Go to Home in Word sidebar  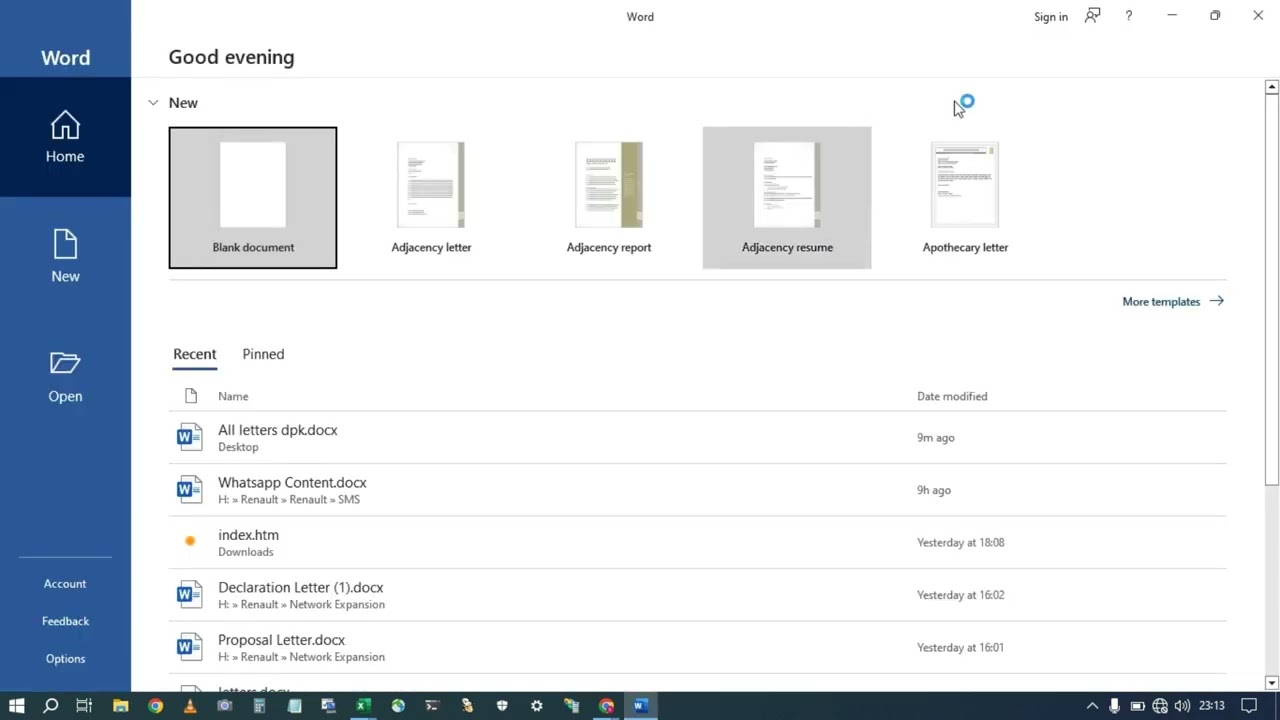[65, 137]
